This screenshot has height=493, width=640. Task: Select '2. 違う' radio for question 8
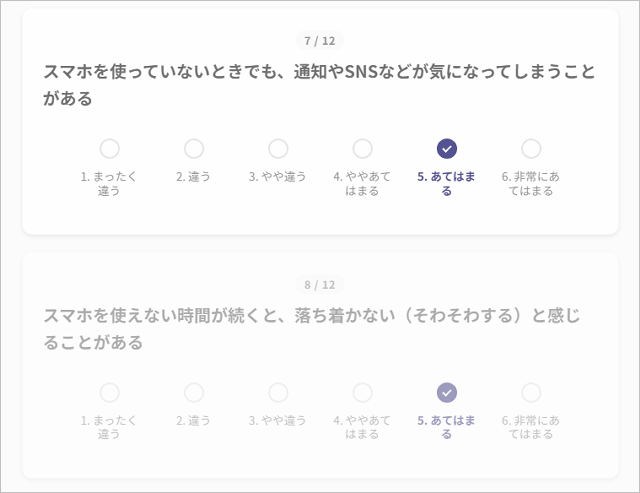tap(194, 393)
